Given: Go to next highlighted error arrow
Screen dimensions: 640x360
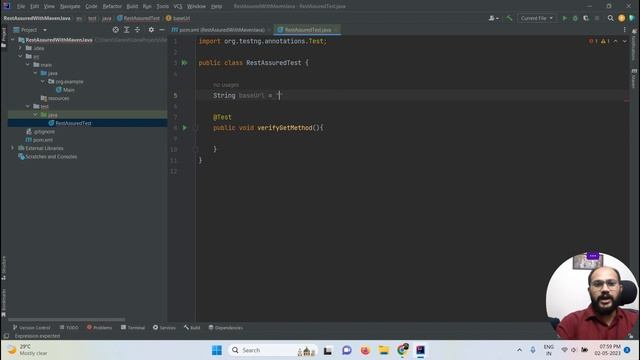Looking at the screenshot, I should coord(624,41).
